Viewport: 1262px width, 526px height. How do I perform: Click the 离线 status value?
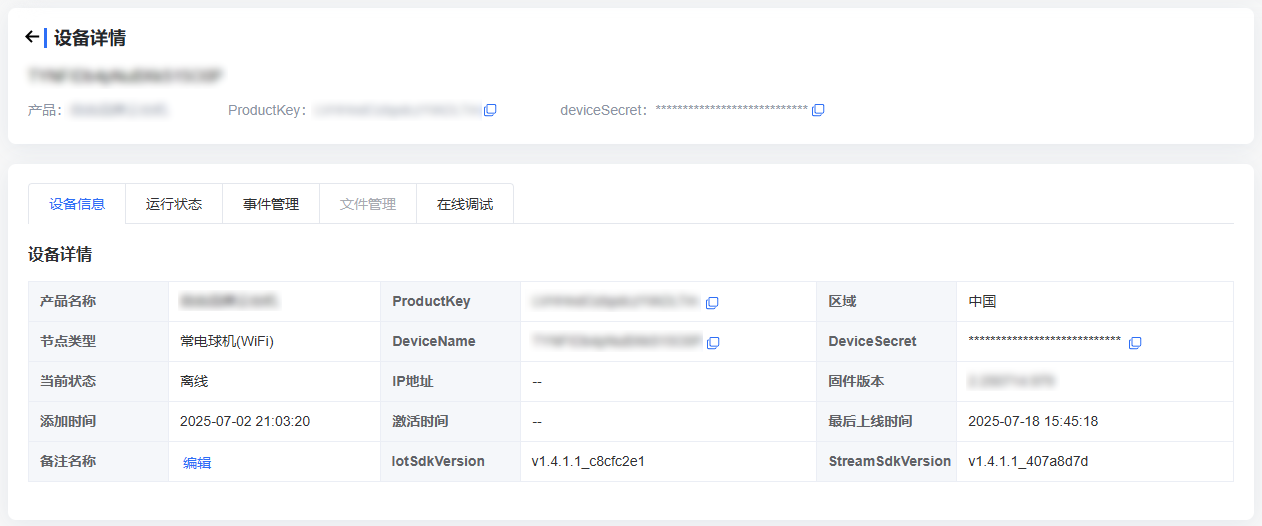(194, 381)
